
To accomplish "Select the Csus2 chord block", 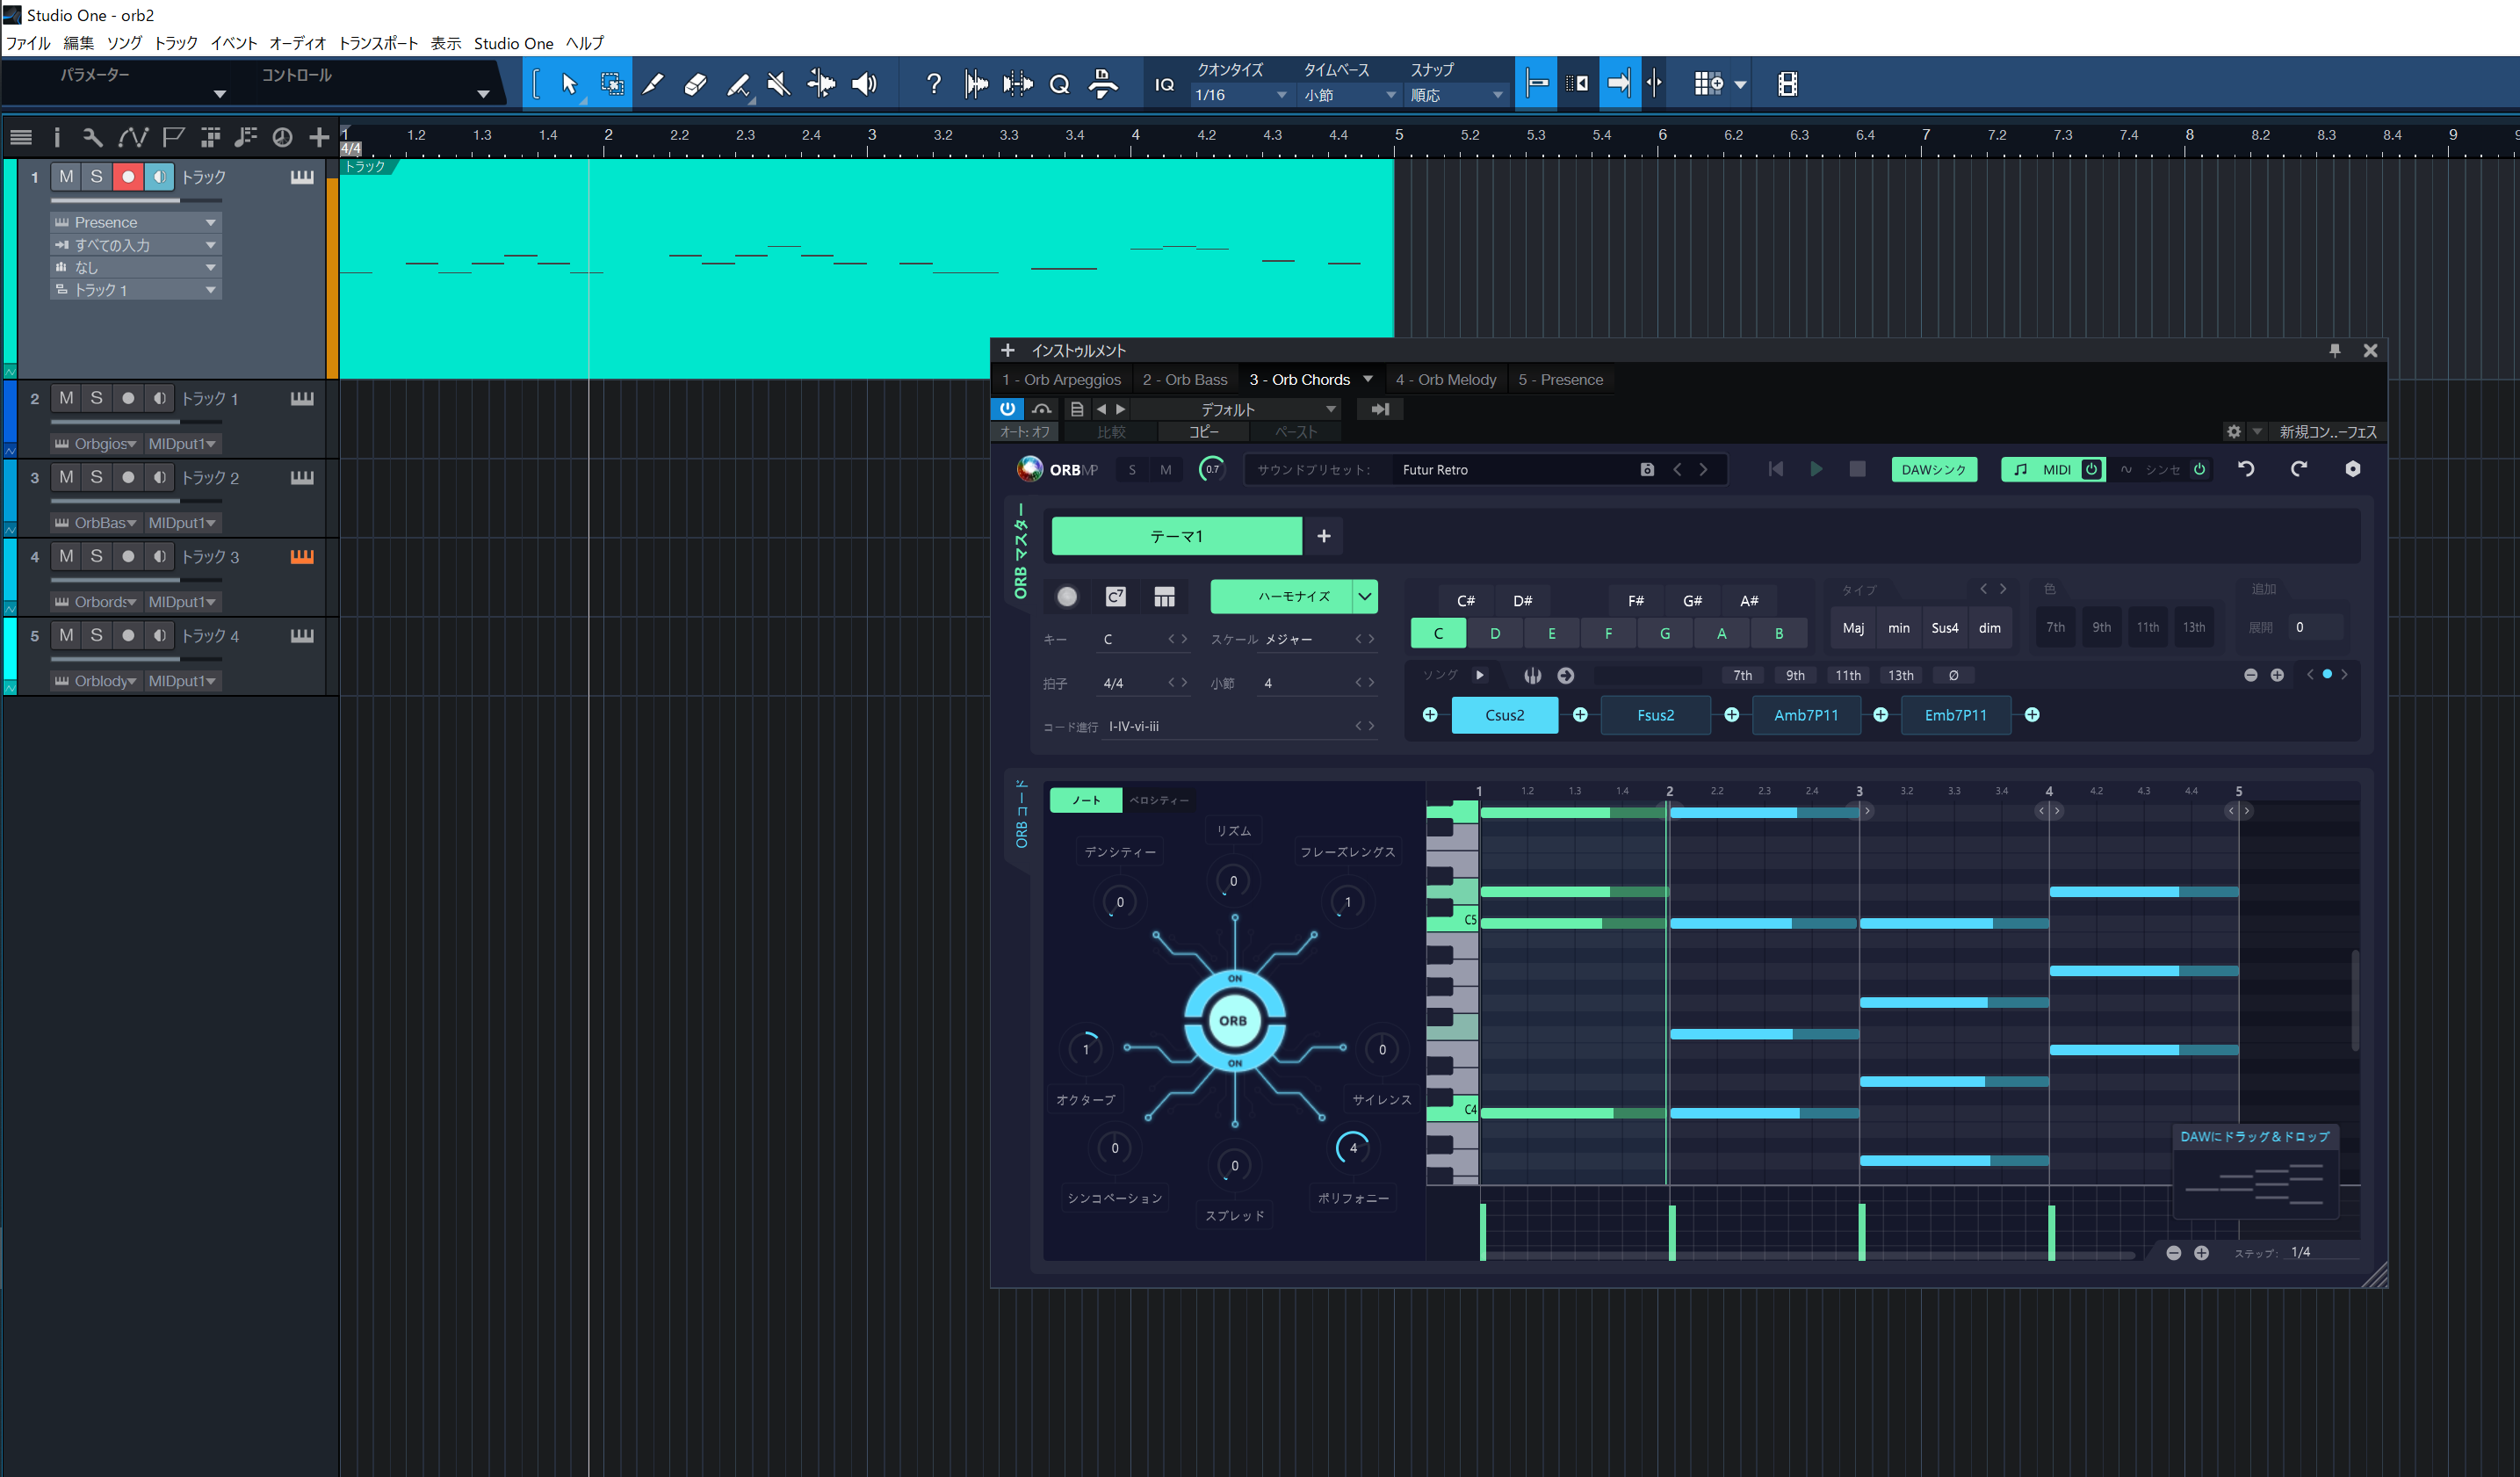I will (1504, 715).
